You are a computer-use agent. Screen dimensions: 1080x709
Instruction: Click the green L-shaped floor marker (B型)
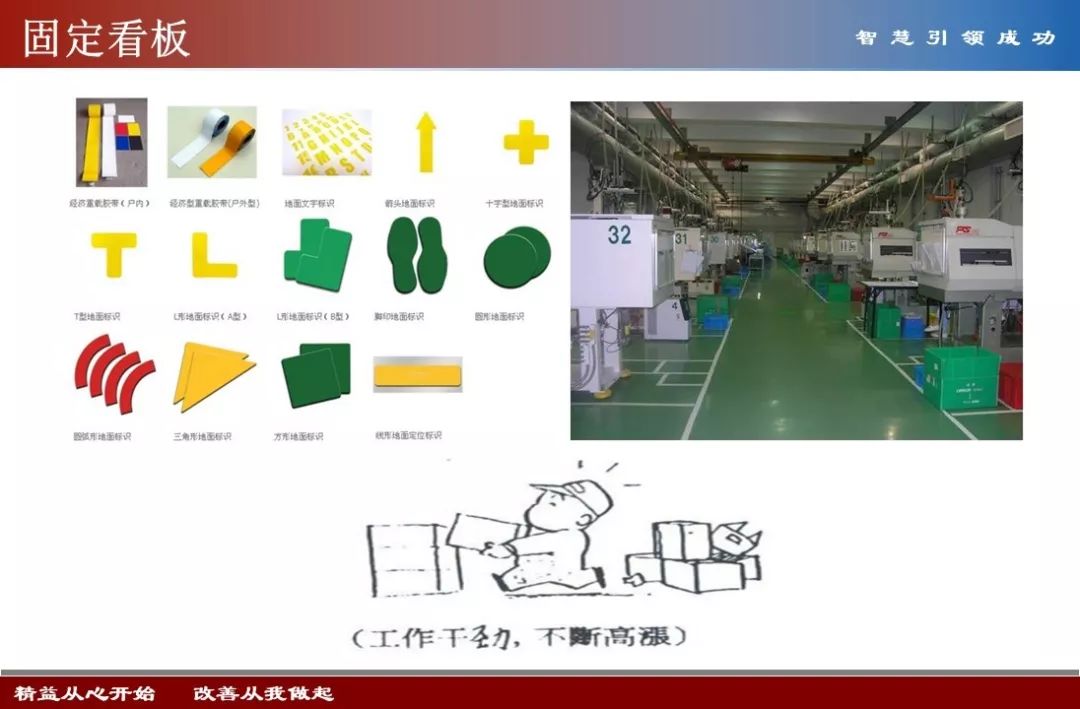coord(317,255)
